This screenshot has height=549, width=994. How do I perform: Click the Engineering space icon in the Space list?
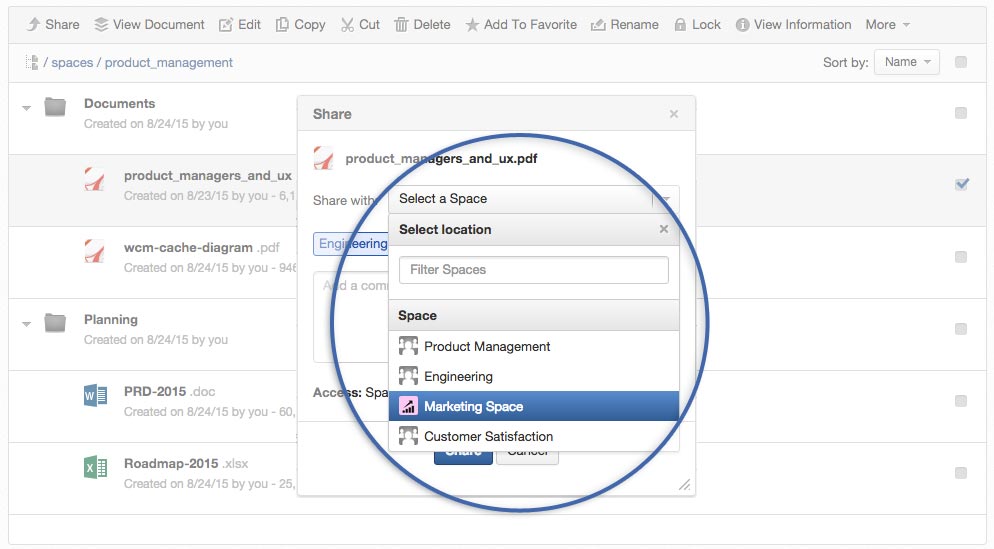tap(408, 376)
